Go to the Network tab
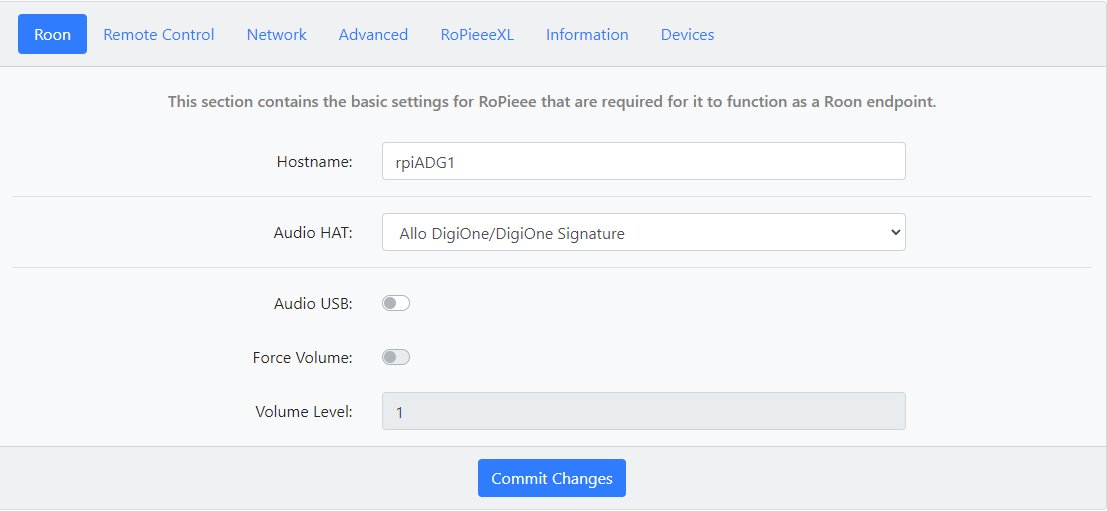The width and height of the screenshot is (1107, 511). point(277,34)
